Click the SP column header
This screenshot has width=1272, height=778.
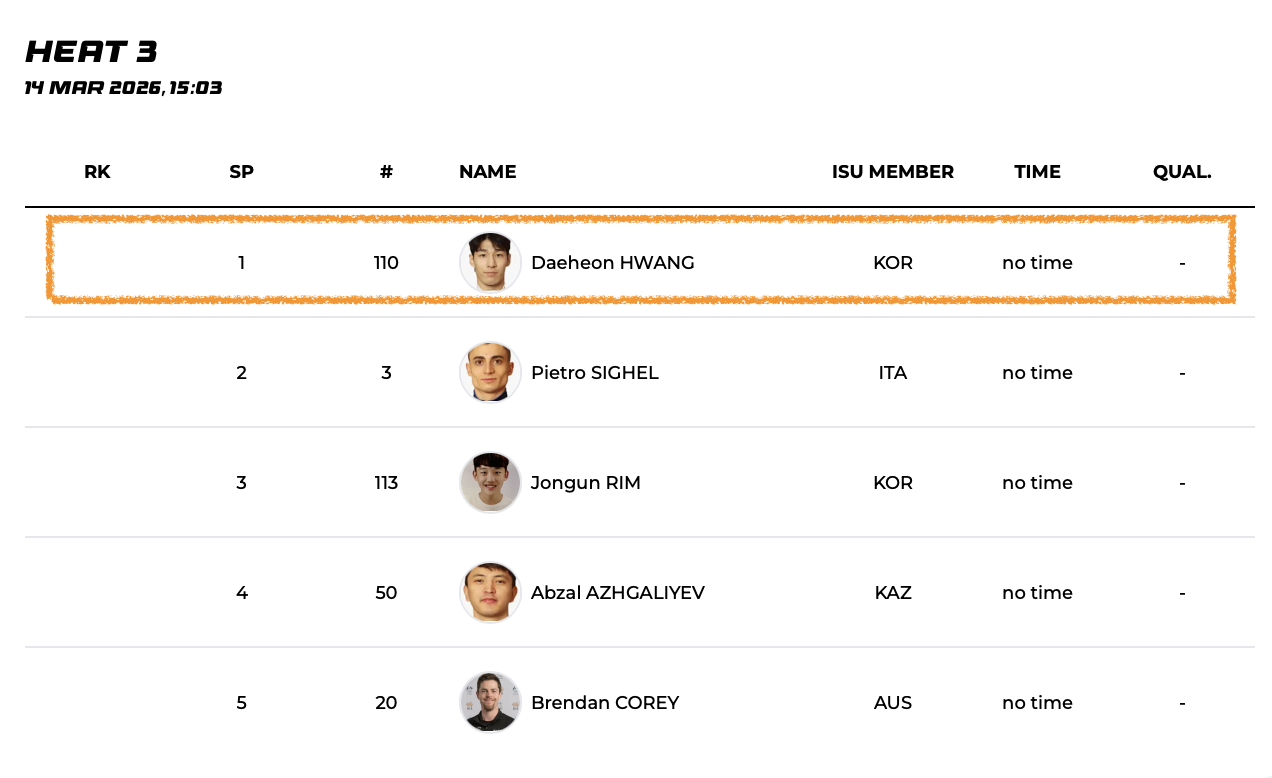[241, 172]
